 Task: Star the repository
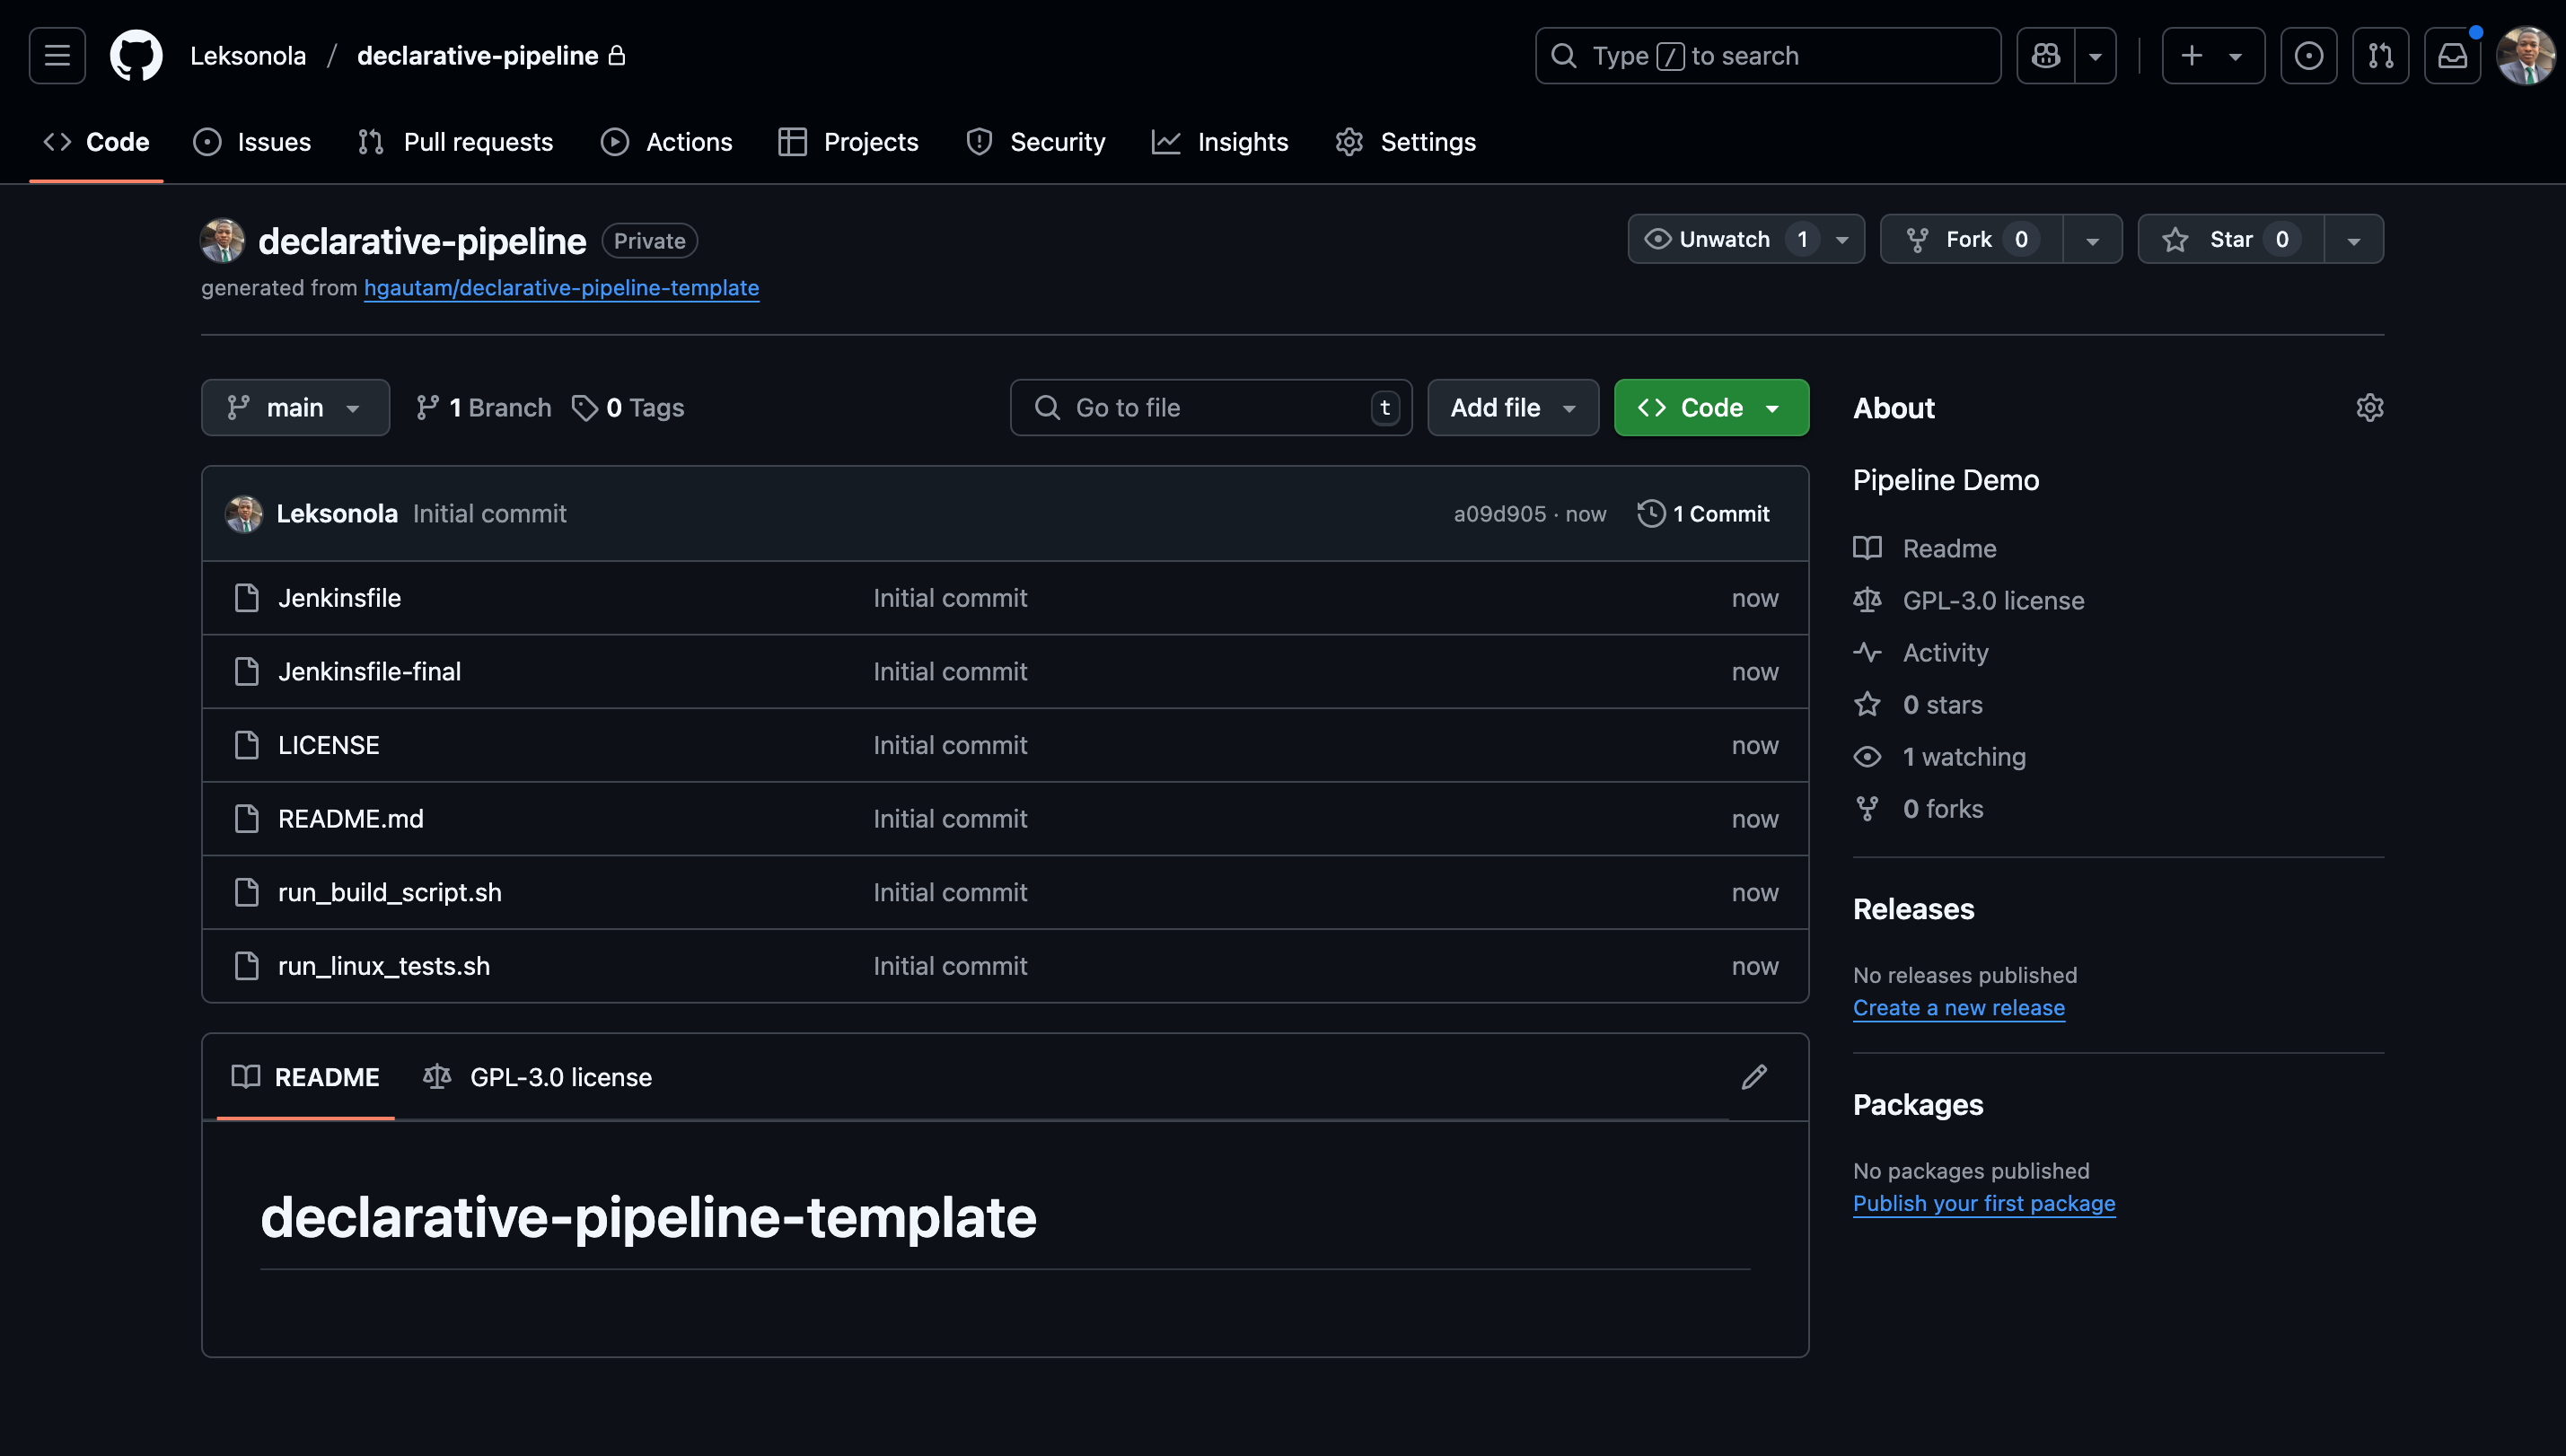coord(2230,239)
